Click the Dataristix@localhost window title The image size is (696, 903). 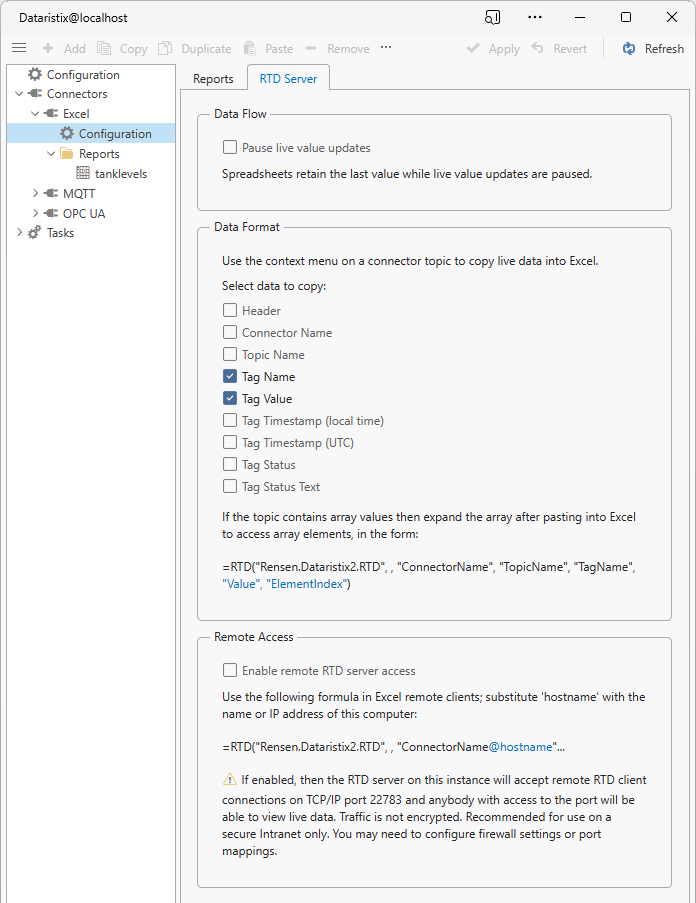[73, 17]
